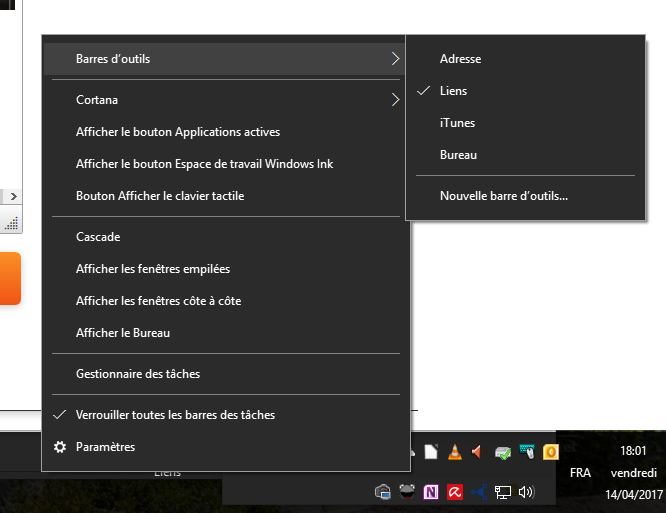Click the Paramètres gear icon

coord(60,447)
